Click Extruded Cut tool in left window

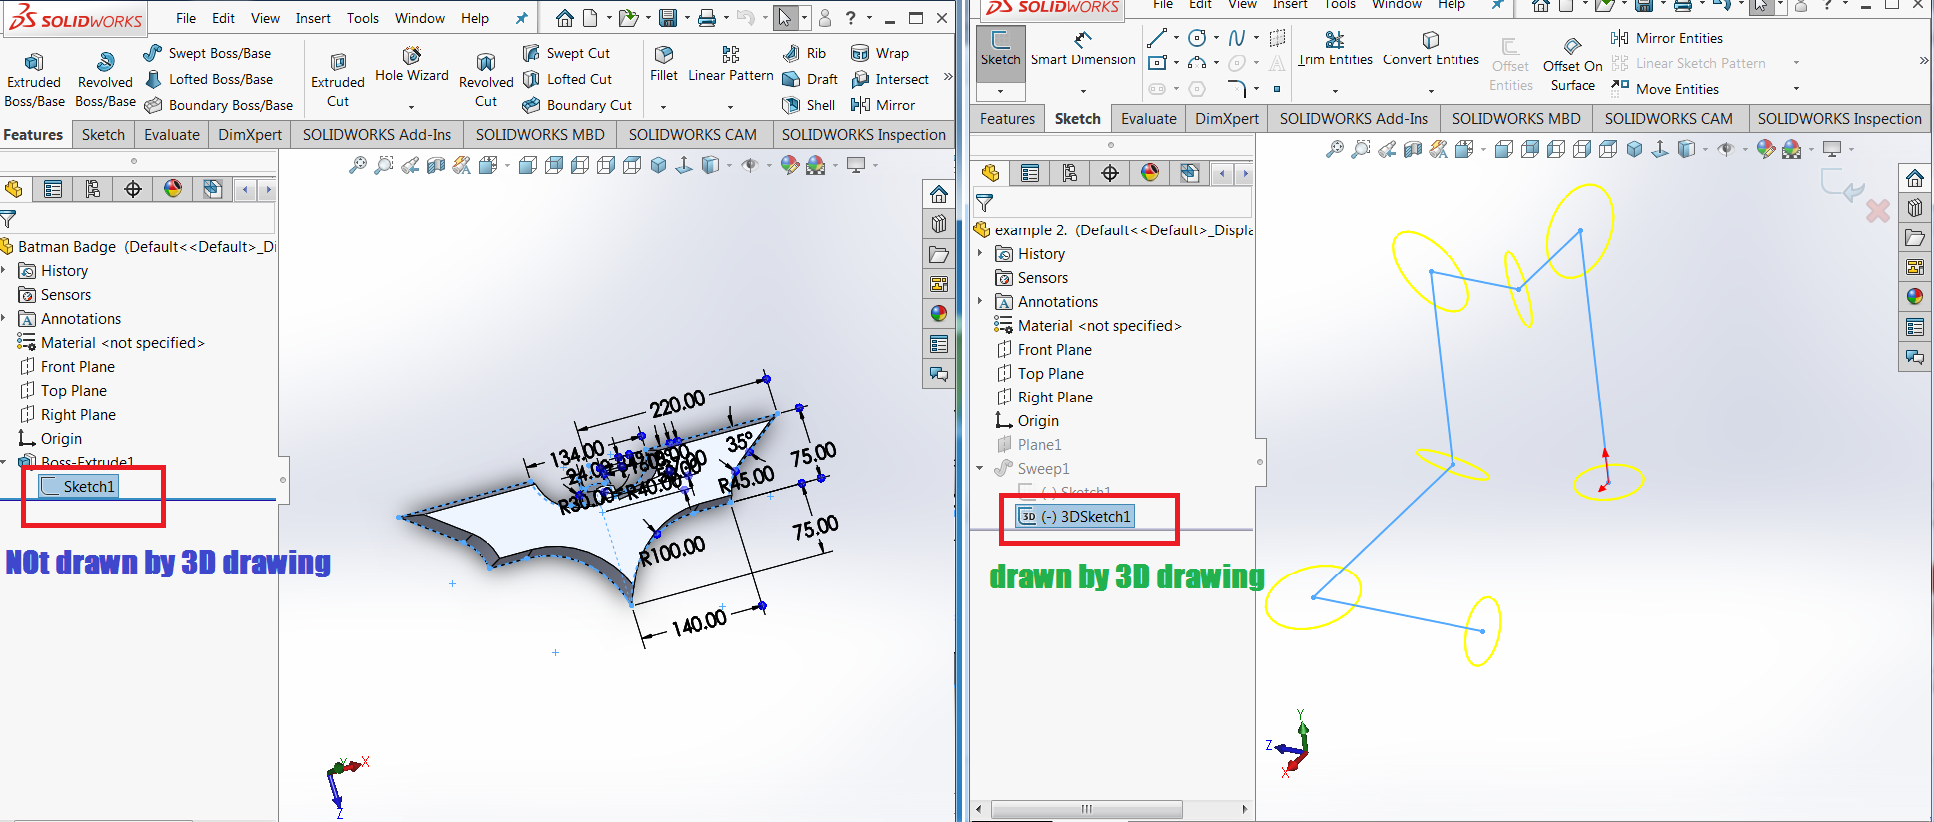(x=338, y=80)
